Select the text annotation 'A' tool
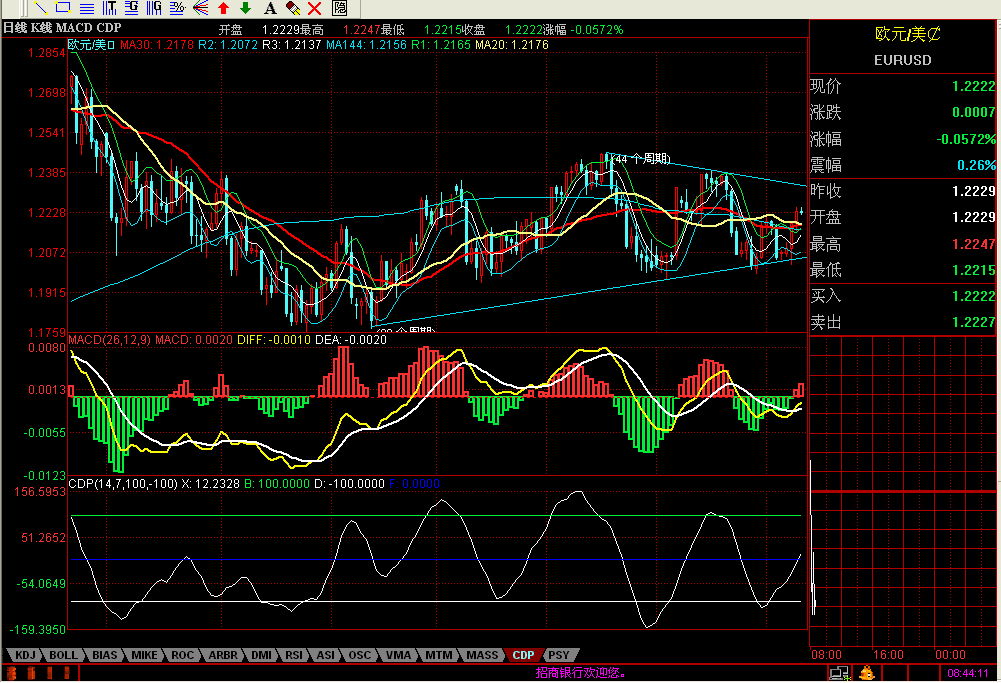Image resolution: width=1001 pixels, height=683 pixels. click(269, 7)
